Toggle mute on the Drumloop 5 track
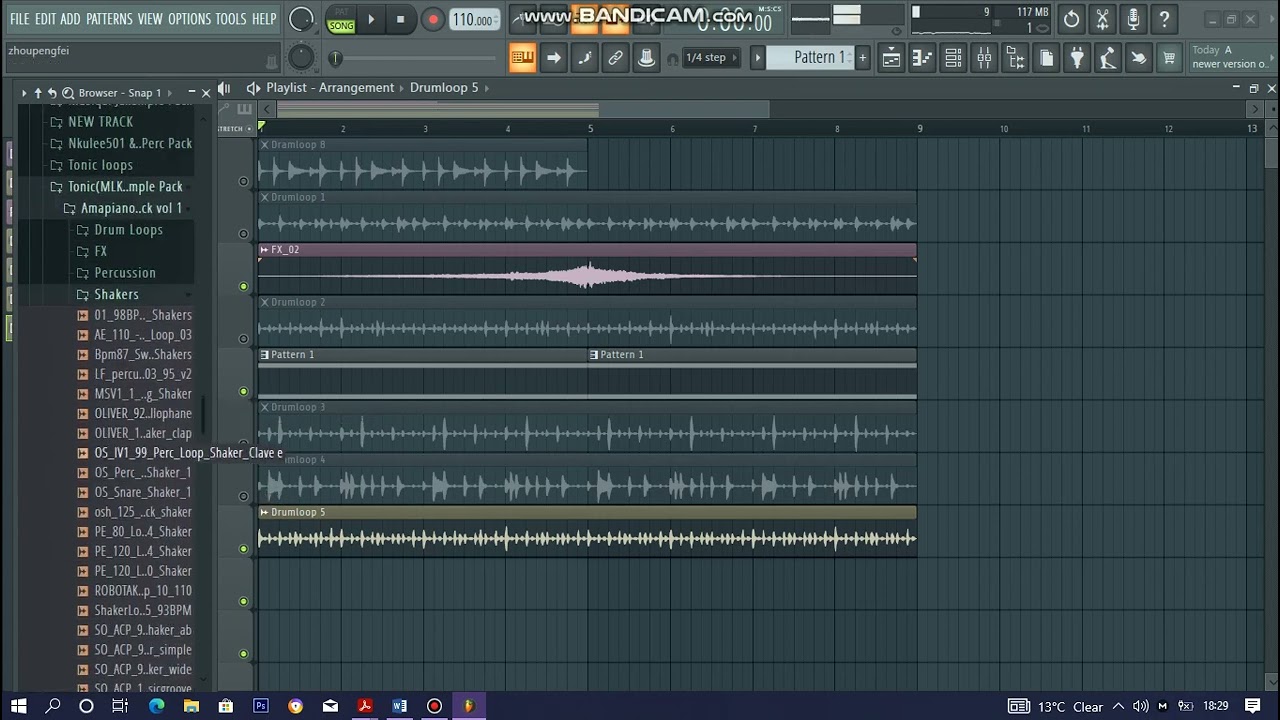The height and width of the screenshot is (720, 1280). point(243,548)
